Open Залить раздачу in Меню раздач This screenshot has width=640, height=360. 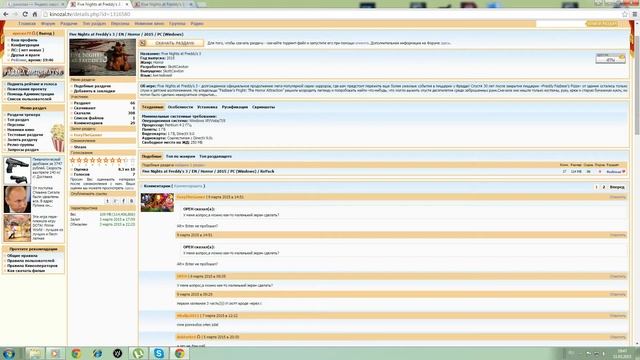point(22,140)
